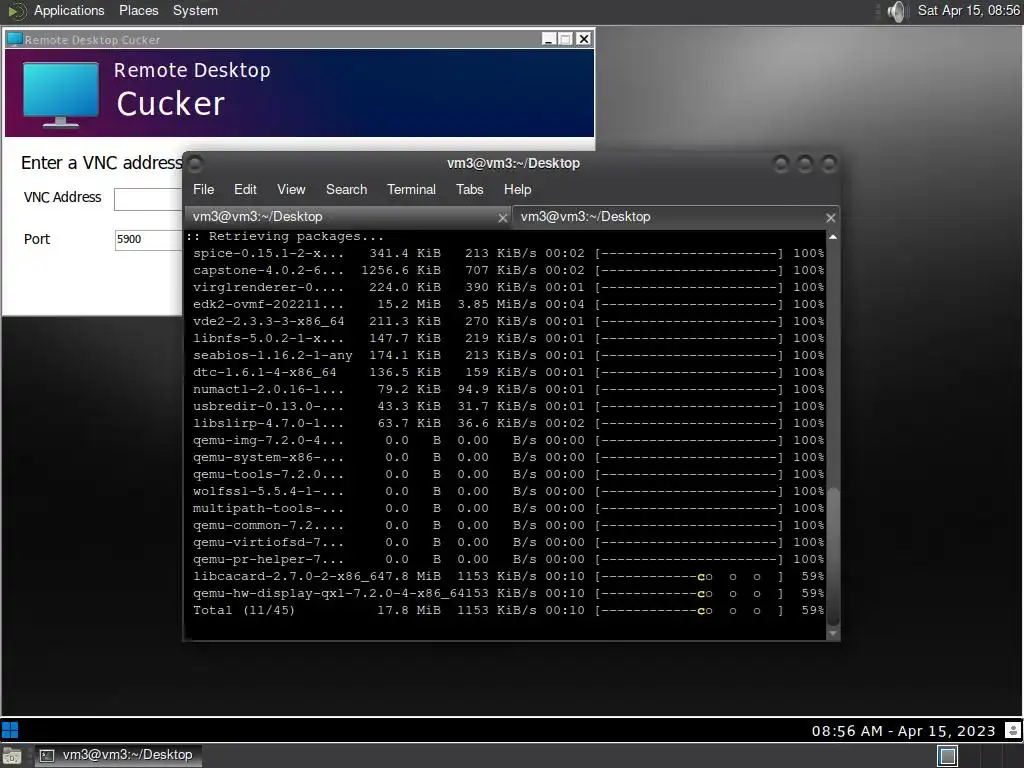This screenshot has height=768, width=1024.
Task: Maximize the Remote Desktop Cucker window
Action: (x=566, y=39)
